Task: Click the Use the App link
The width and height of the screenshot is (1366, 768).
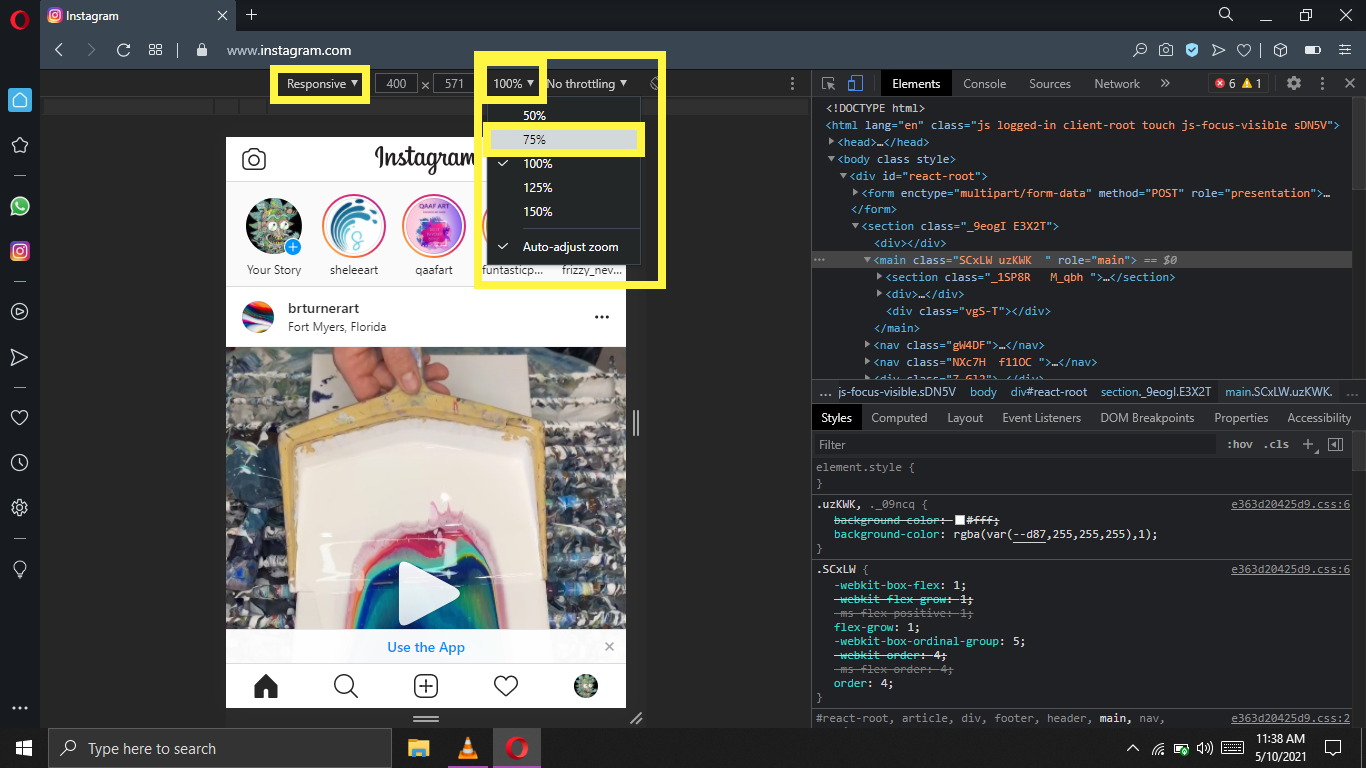Action: (426, 647)
